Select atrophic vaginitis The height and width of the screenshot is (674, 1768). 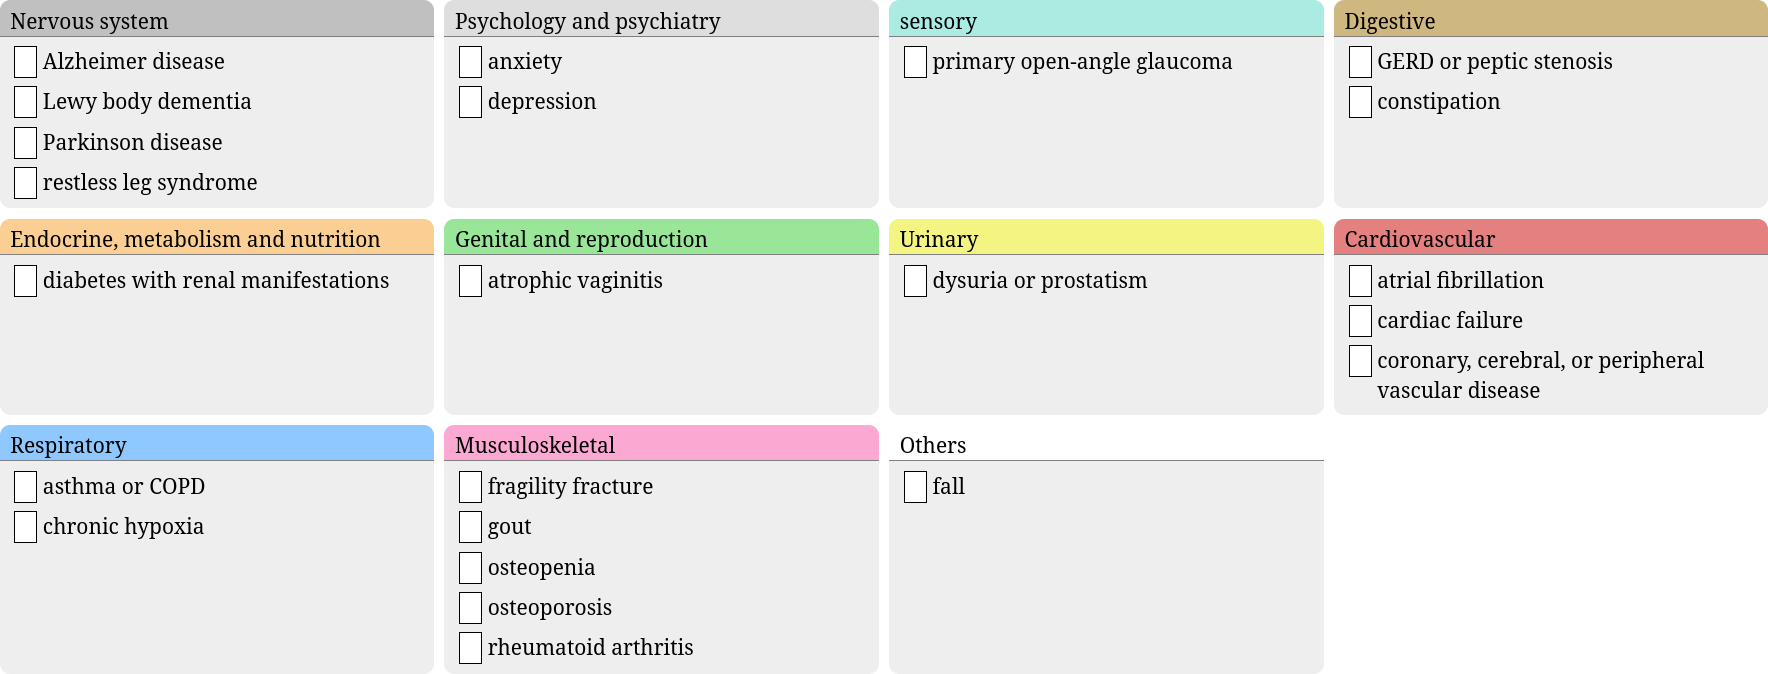[469, 281]
